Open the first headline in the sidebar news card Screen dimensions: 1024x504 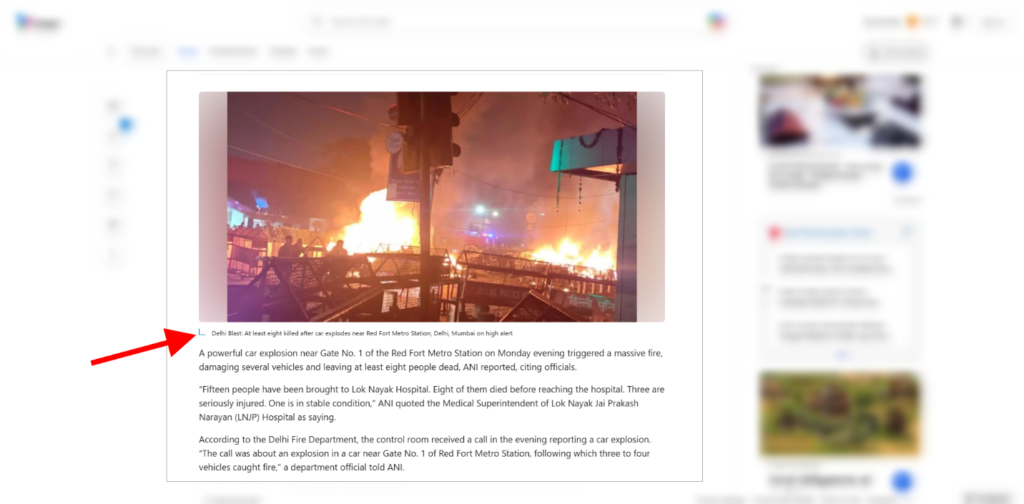pyautogui.click(x=836, y=264)
